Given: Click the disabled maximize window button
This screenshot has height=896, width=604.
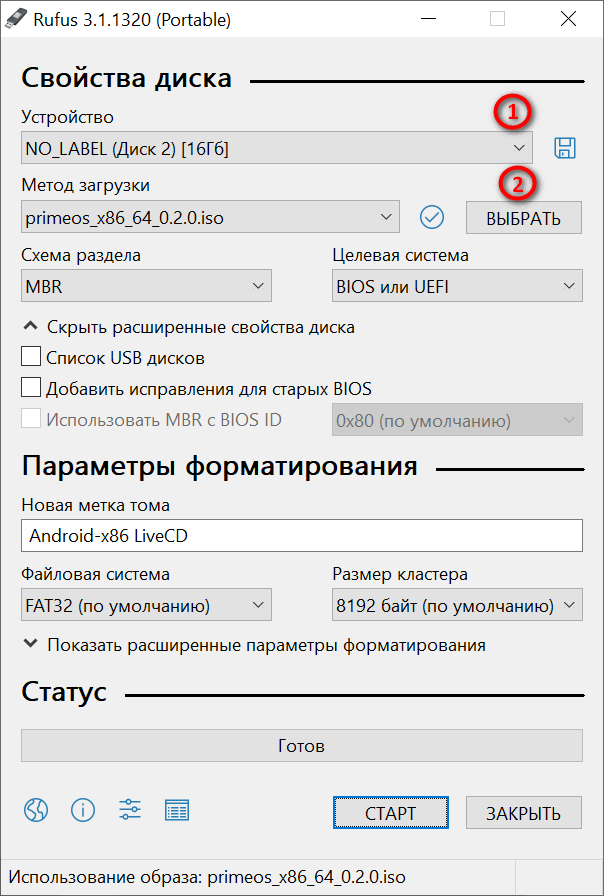Looking at the screenshot, I should coord(498,19).
